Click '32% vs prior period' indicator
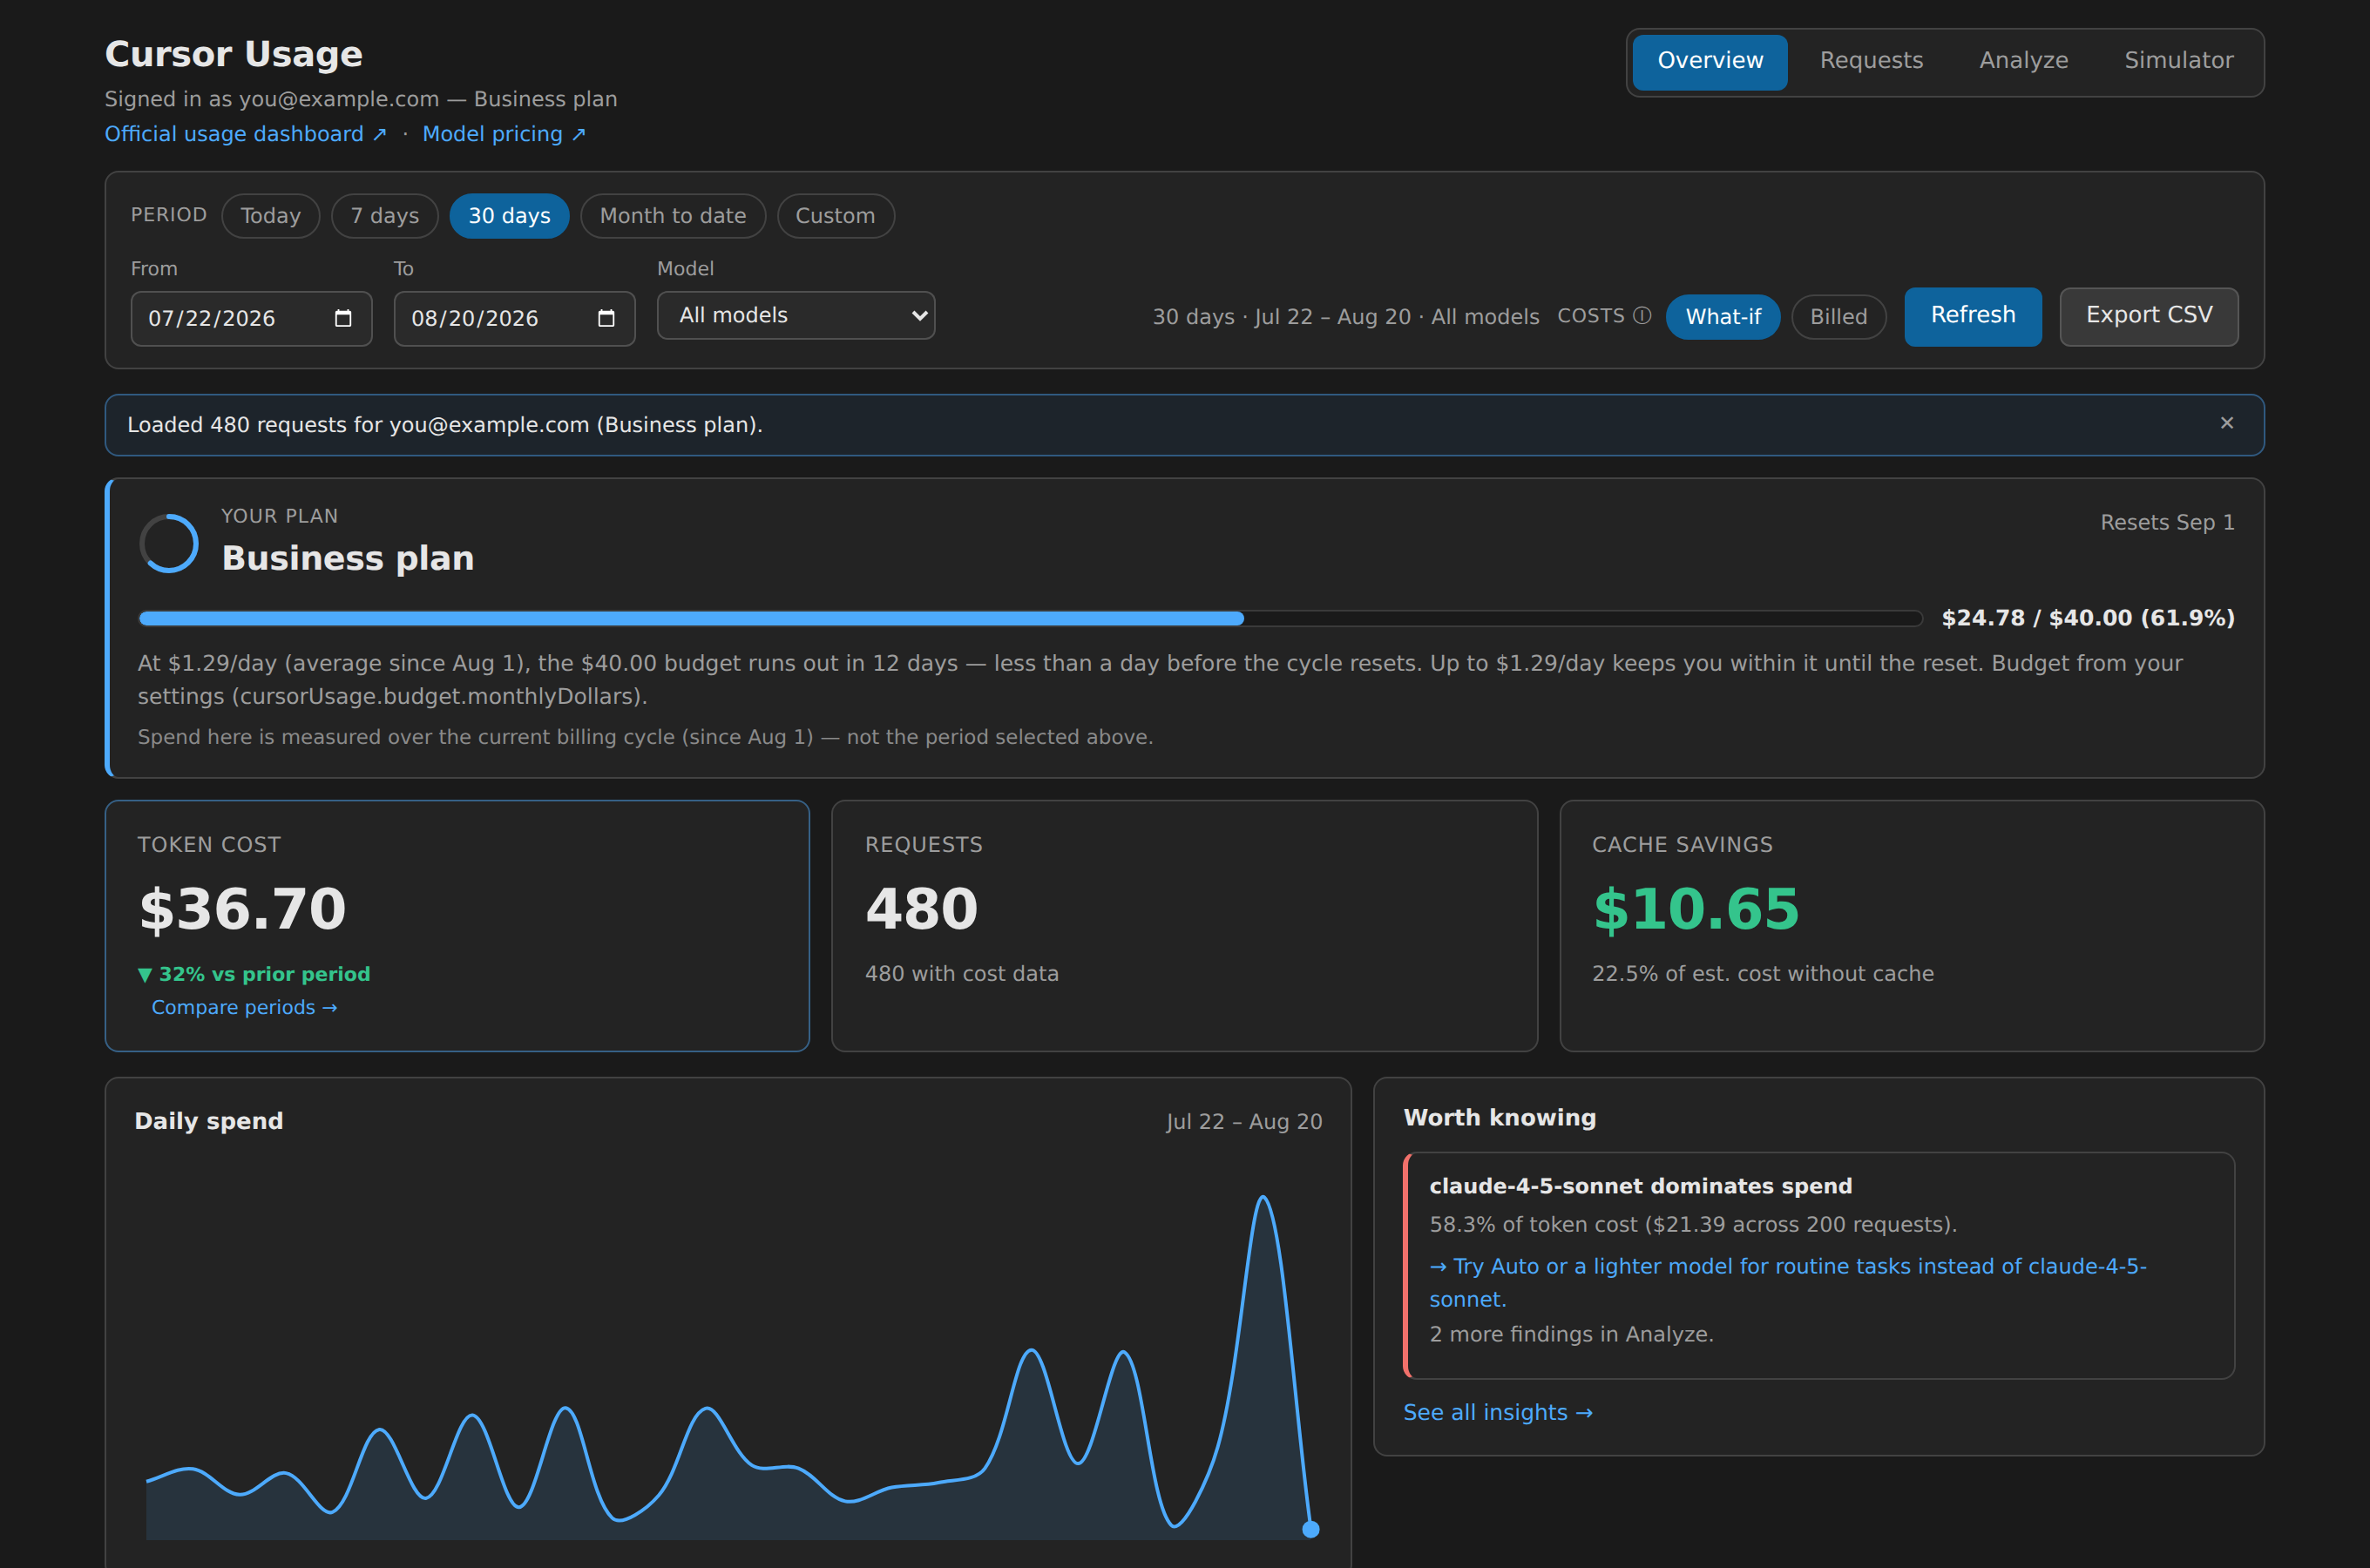 click(x=254, y=974)
